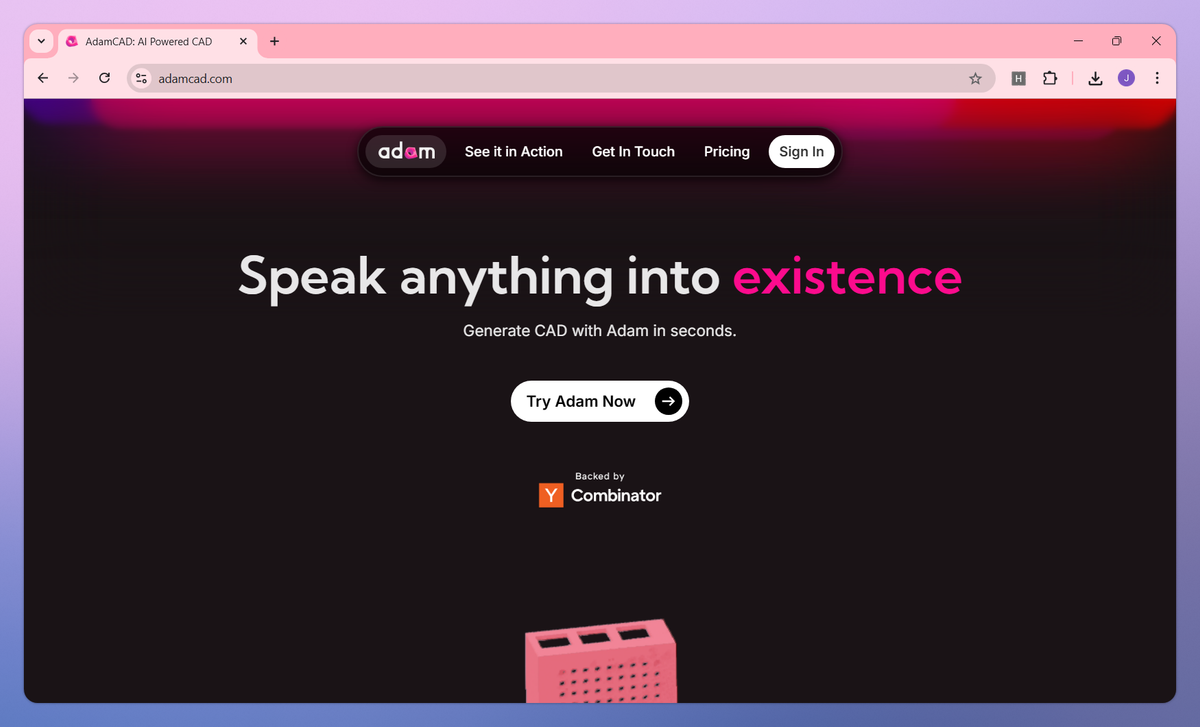Bookmark this page with the star icon
This screenshot has height=727, width=1200.
coord(975,78)
